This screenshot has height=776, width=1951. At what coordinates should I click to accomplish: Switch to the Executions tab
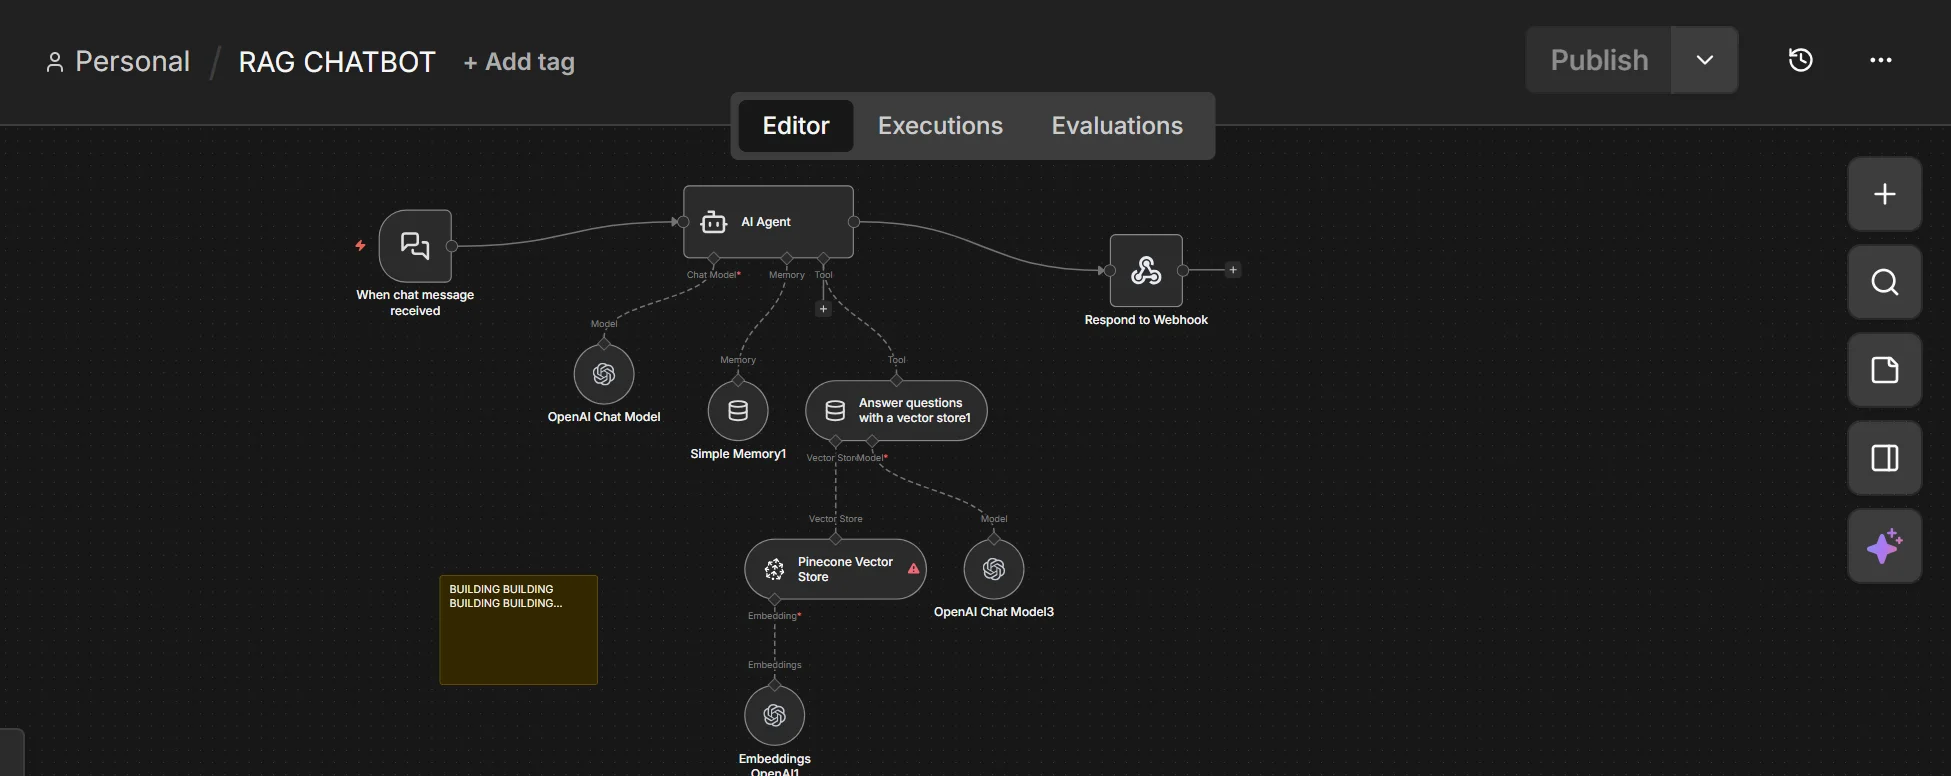940,126
